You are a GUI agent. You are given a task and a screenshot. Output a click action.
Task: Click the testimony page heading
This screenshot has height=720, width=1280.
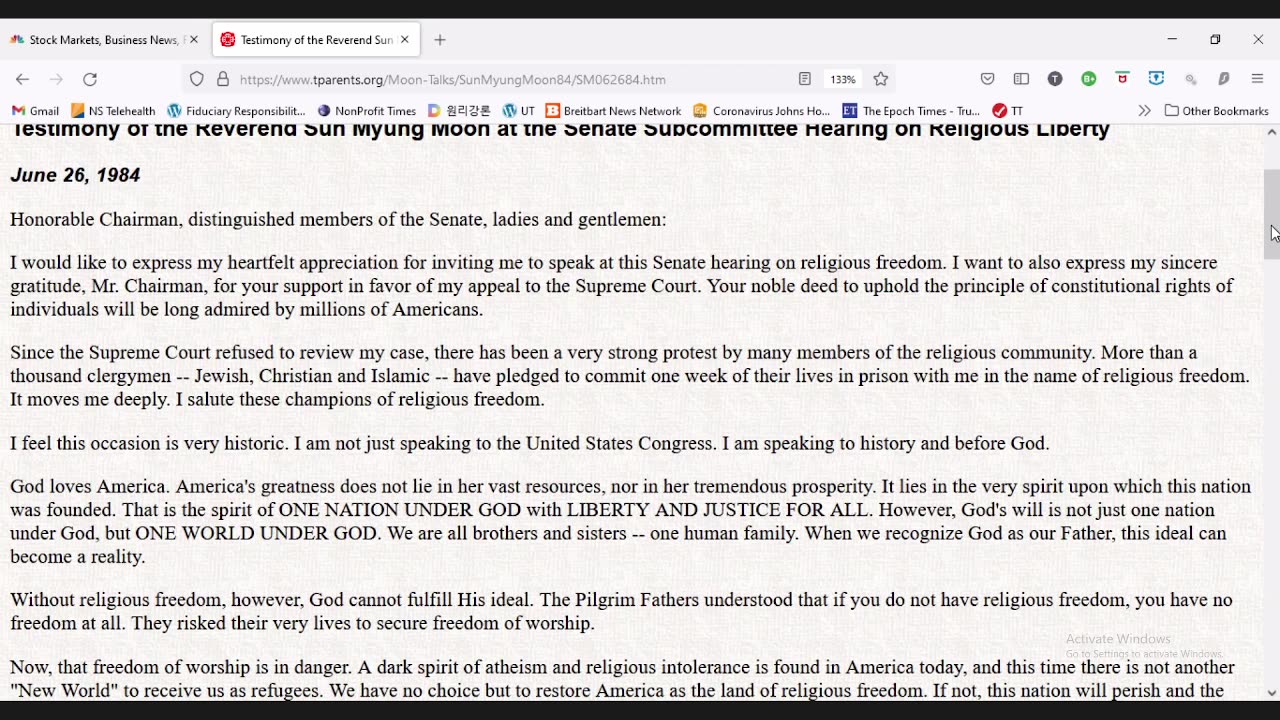coord(560,130)
